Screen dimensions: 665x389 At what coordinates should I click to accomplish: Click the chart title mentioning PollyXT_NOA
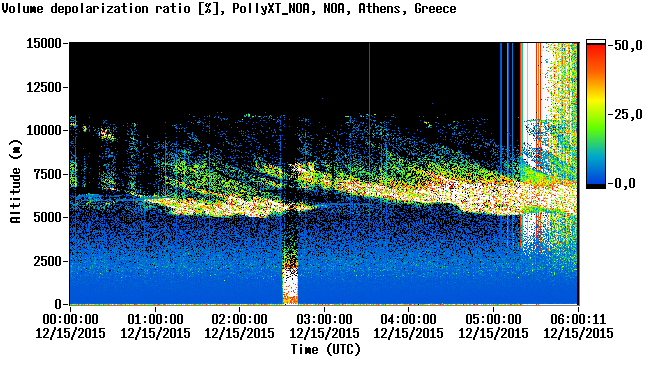(x=229, y=8)
